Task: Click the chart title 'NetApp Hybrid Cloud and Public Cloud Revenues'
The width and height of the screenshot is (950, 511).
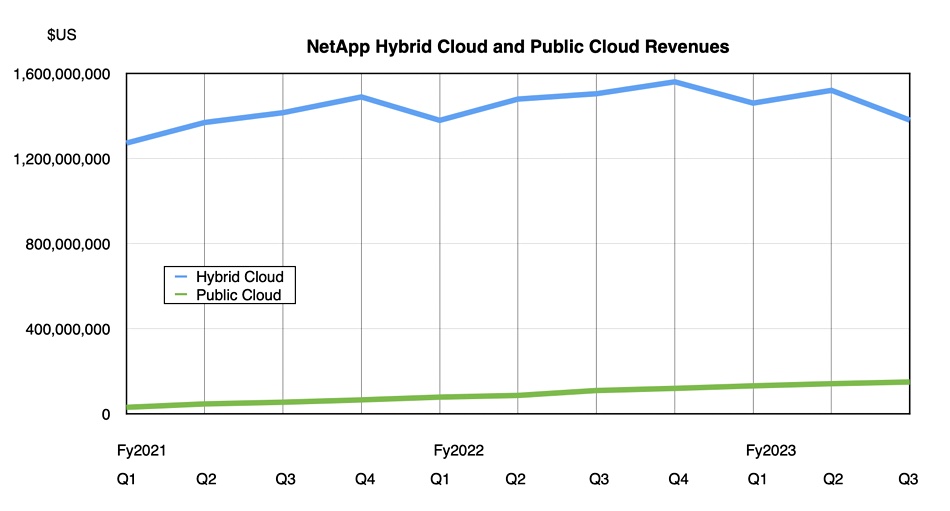Action: pyautogui.click(x=517, y=47)
